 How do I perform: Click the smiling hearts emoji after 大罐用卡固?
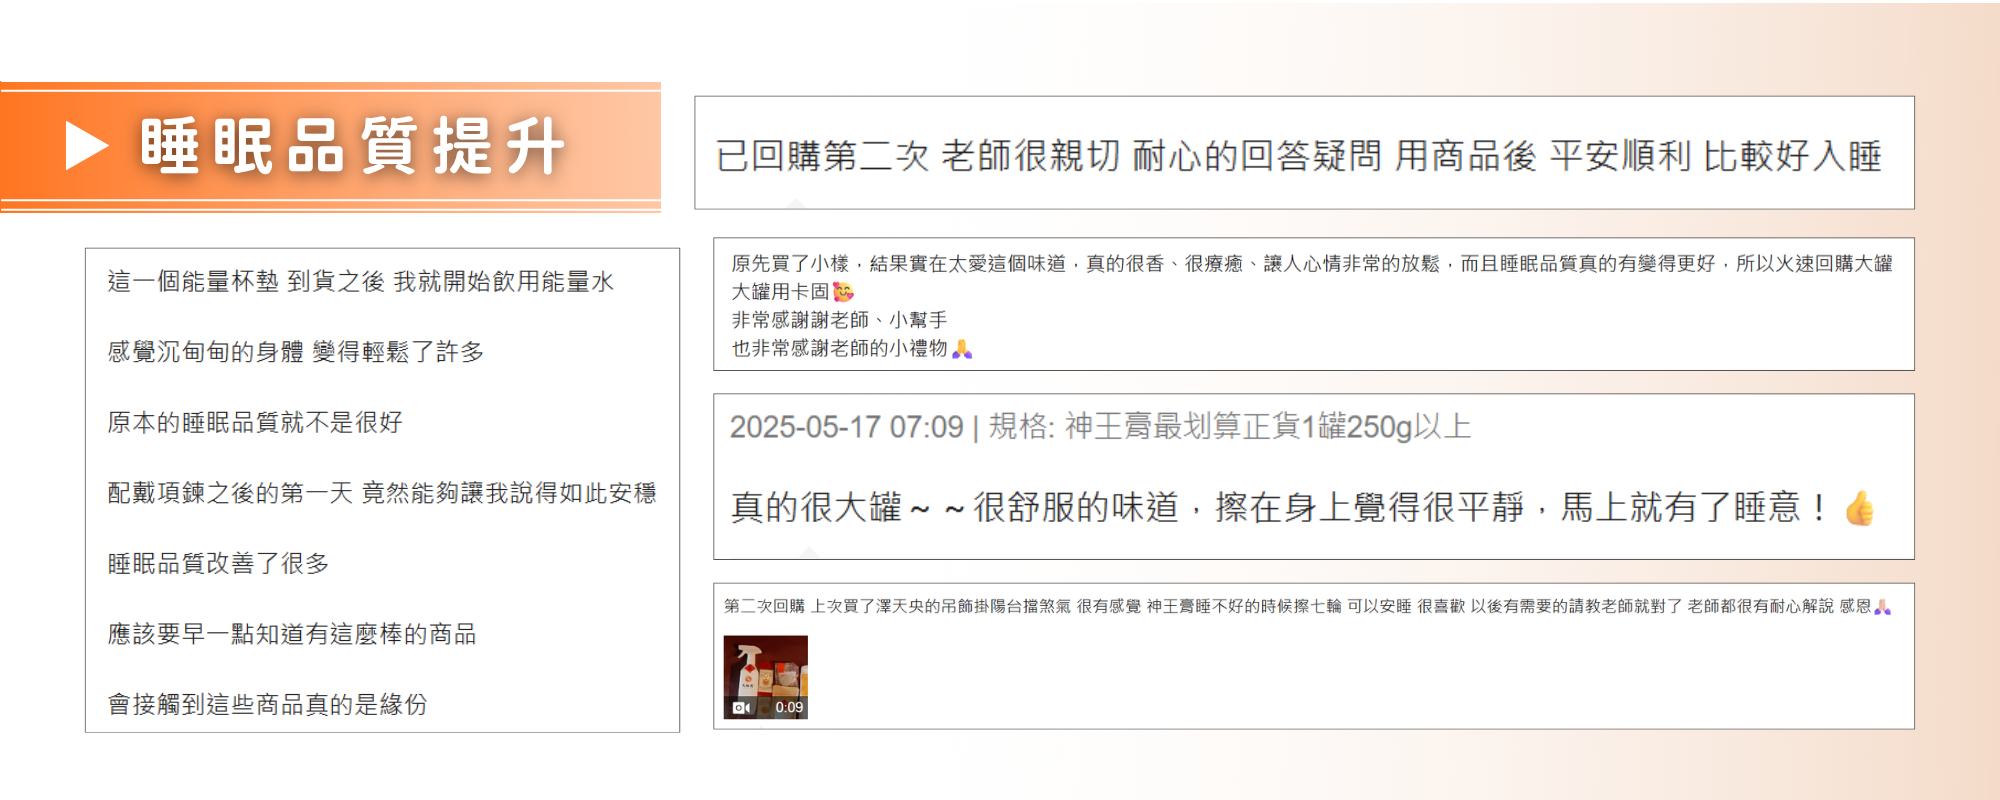[x=843, y=292]
